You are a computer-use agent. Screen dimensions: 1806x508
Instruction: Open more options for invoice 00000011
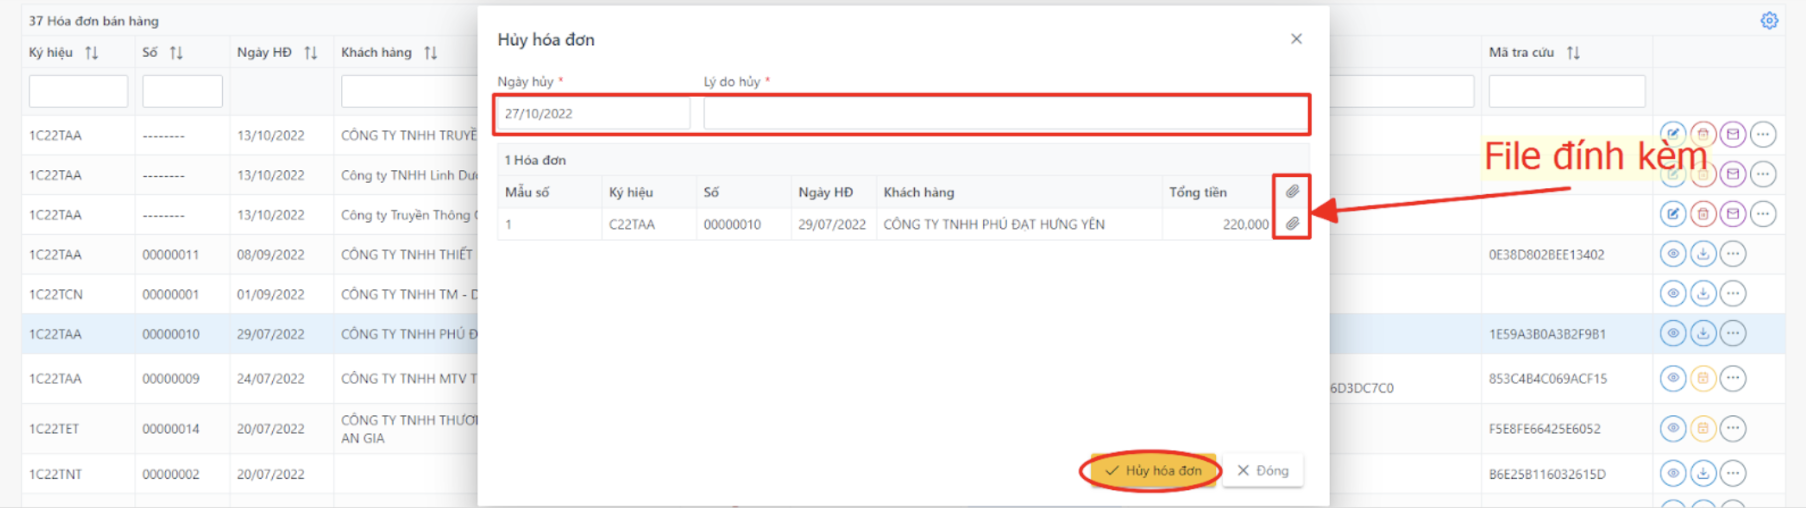1733,254
